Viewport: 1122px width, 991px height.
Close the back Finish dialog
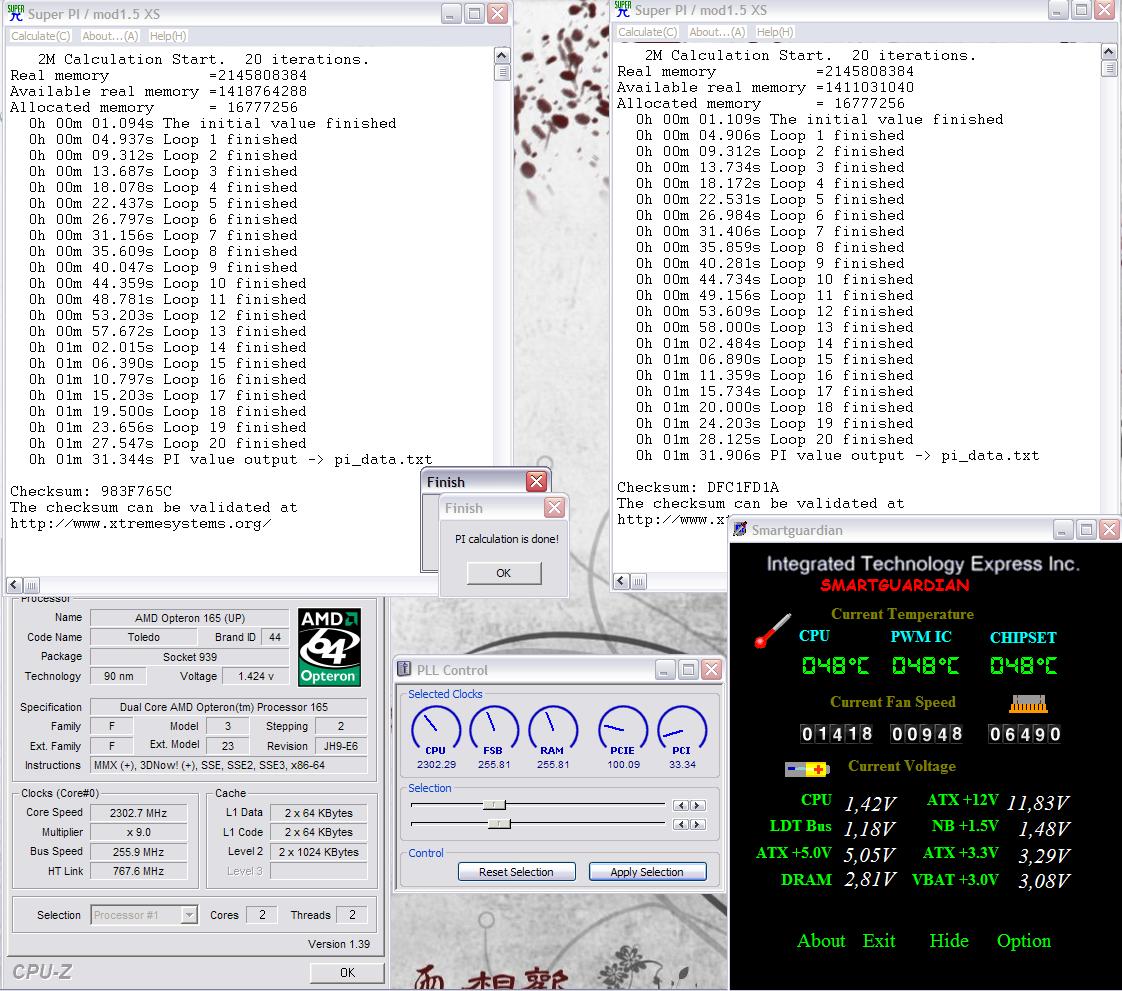coord(536,482)
